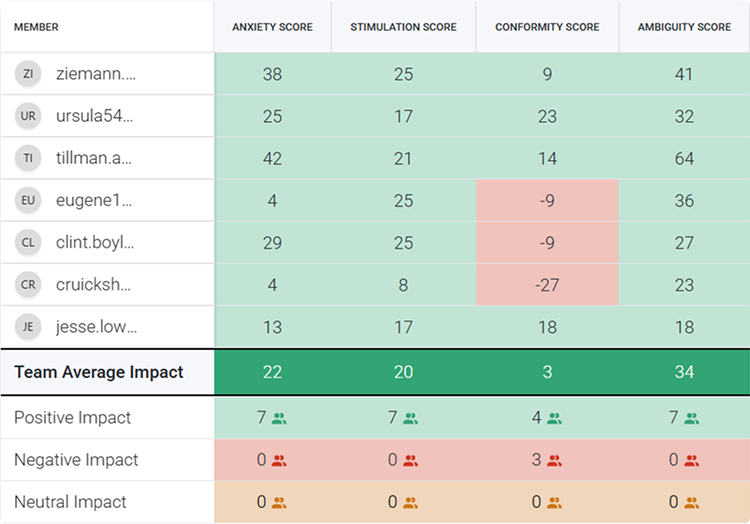Select cruicksh's red -27 conformity cell
Screen dimensions: 750x524
[x=547, y=285]
